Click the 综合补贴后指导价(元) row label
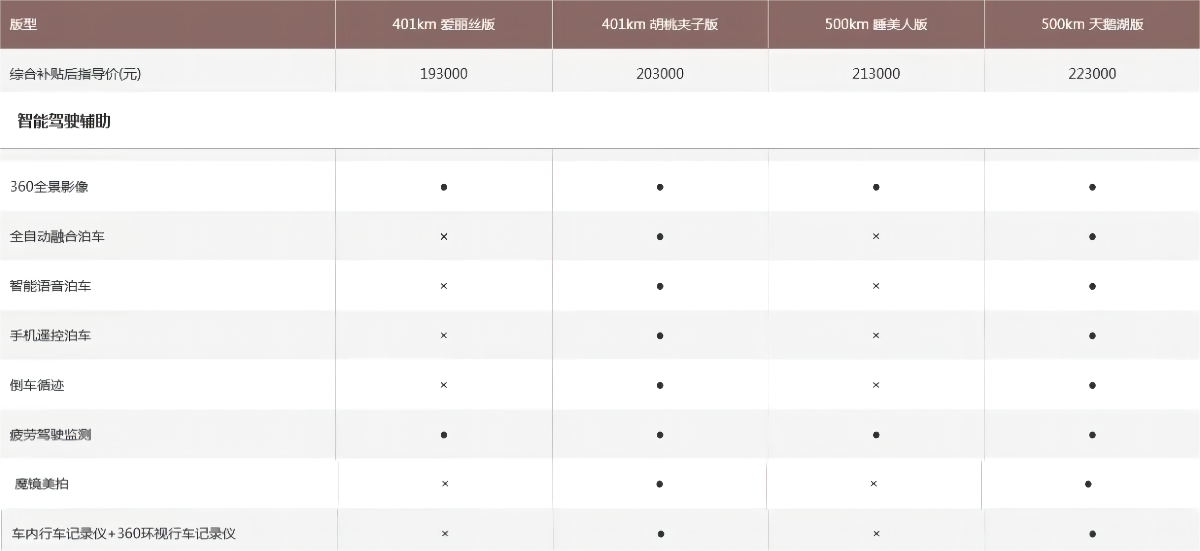The width and height of the screenshot is (1200, 551). [75, 74]
